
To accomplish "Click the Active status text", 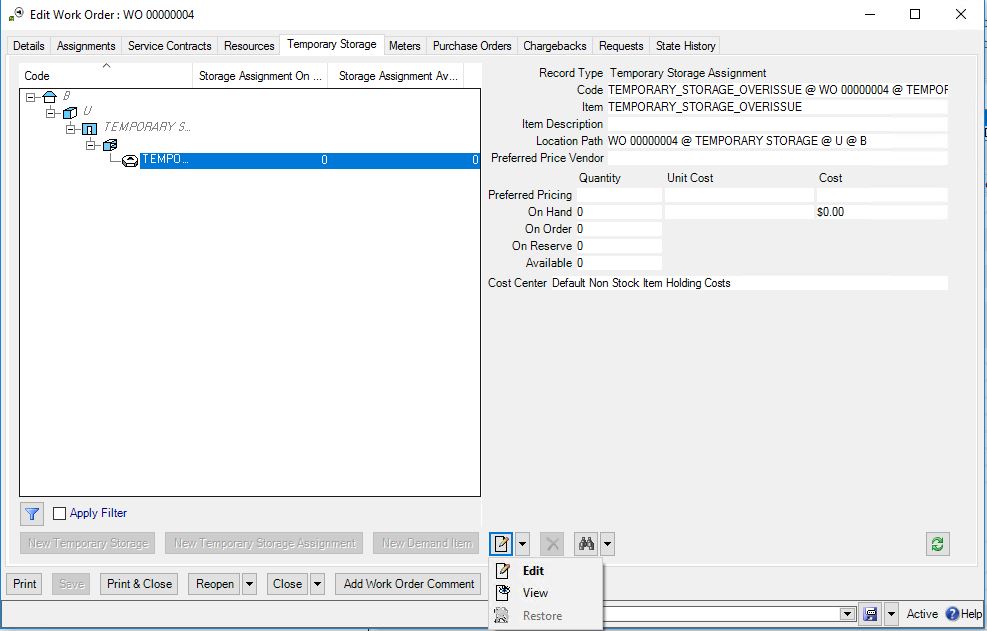I will point(922,613).
